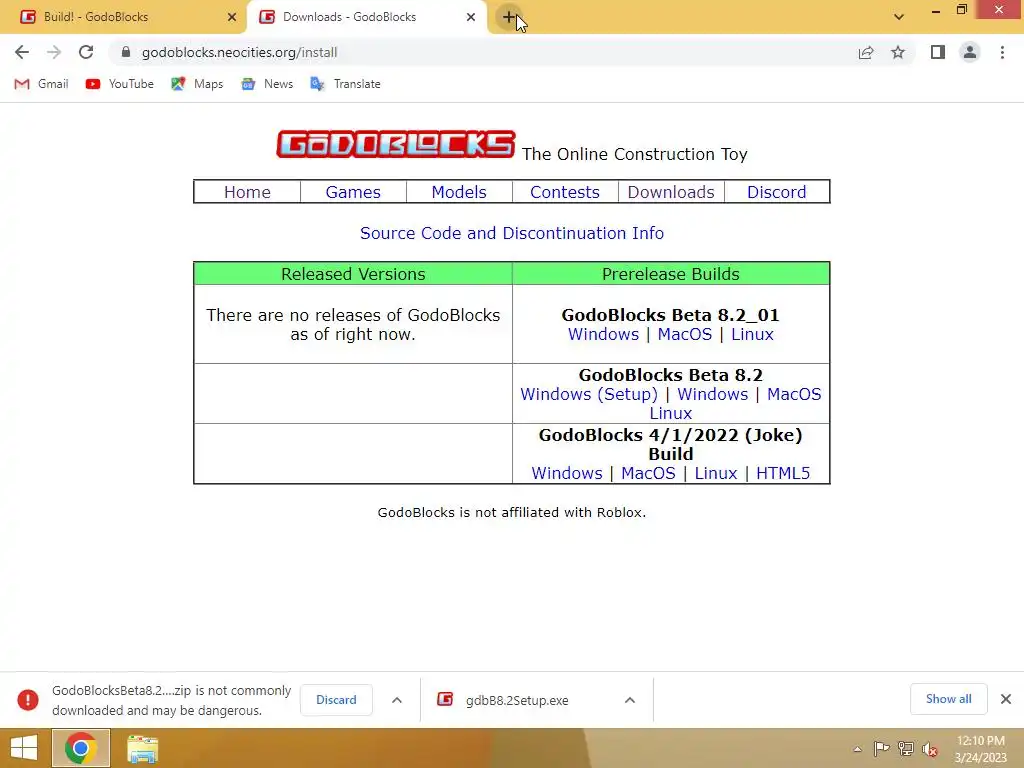The width and height of the screenshot is (1024, 768).
Task: Open Action Center flag icon
Action: pyautogui.click(x=881, y=749)
